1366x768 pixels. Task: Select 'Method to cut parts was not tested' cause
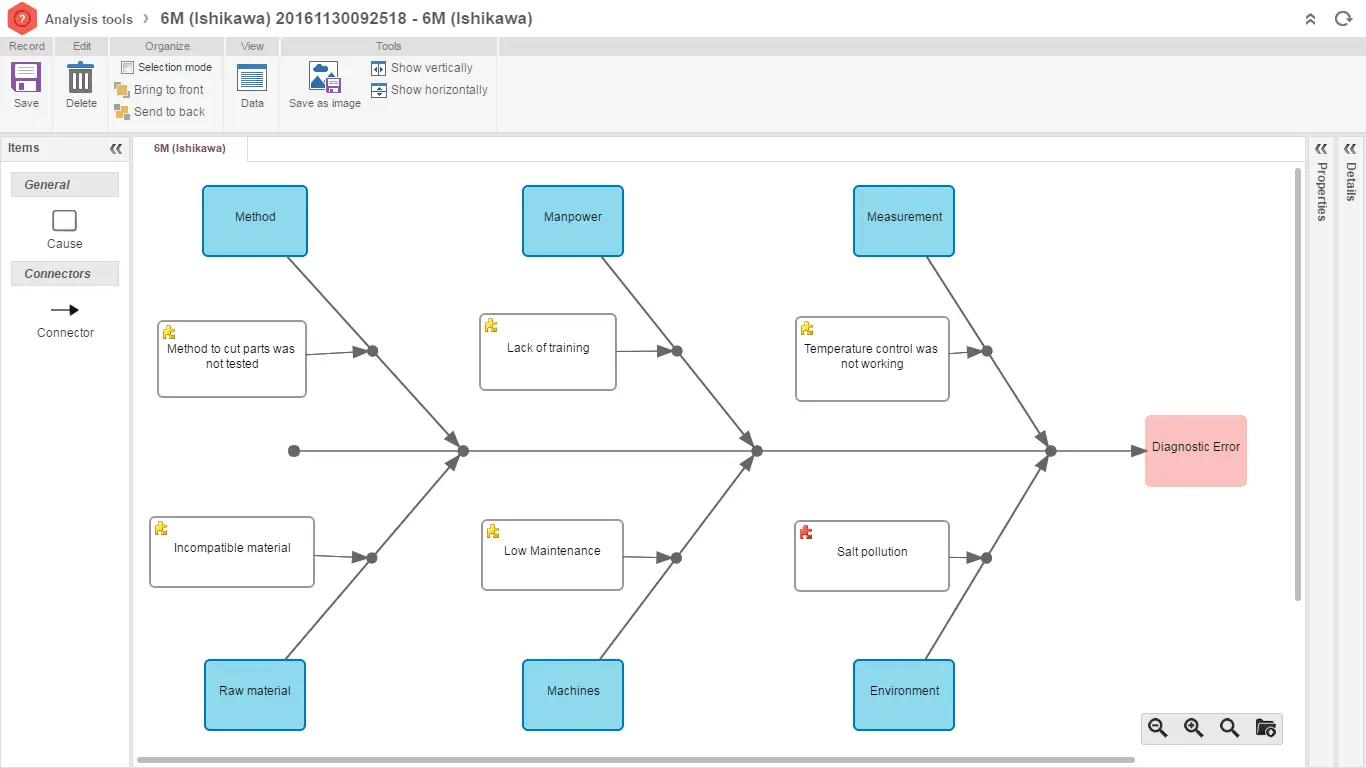[232, 359]
